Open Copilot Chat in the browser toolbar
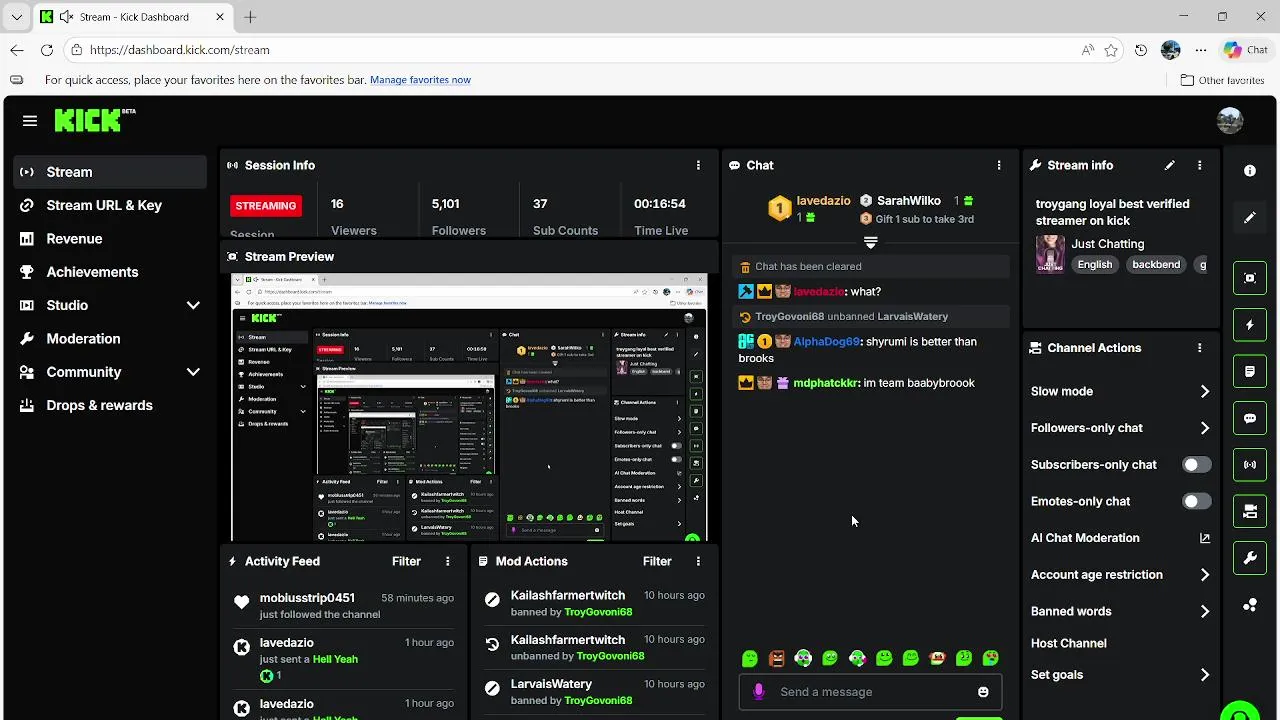Viewport: 1280px width, 720px height. pyautogui.click(x=1246, y=50)
